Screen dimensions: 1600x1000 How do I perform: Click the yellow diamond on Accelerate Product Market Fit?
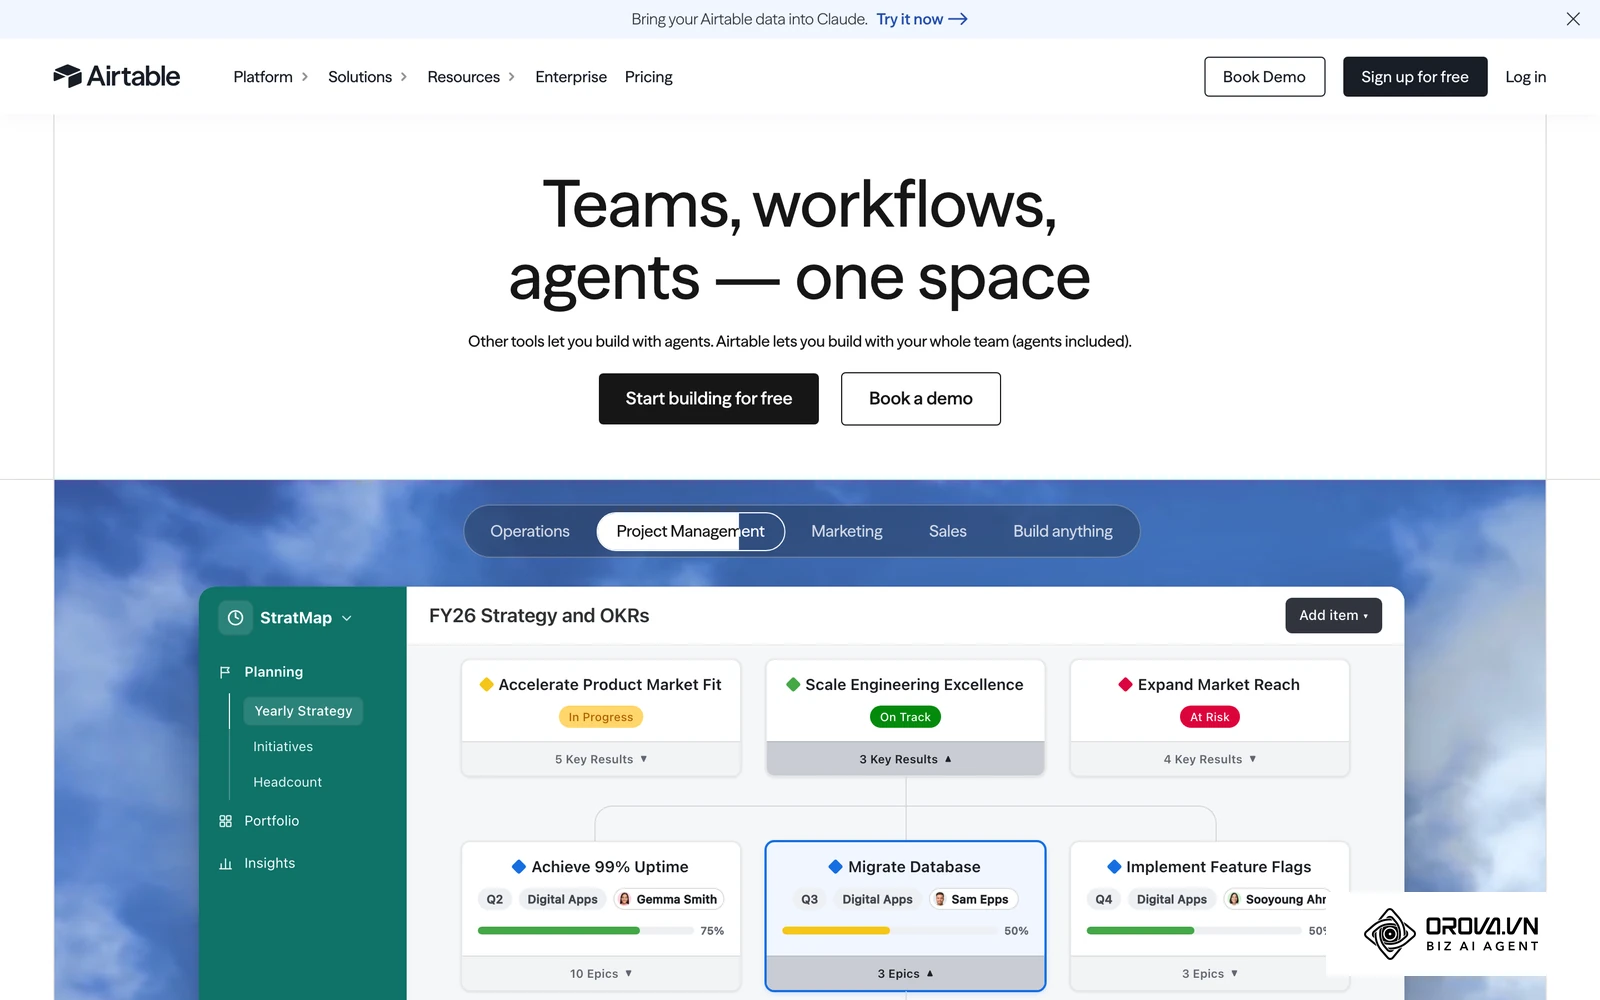(486, 684)
